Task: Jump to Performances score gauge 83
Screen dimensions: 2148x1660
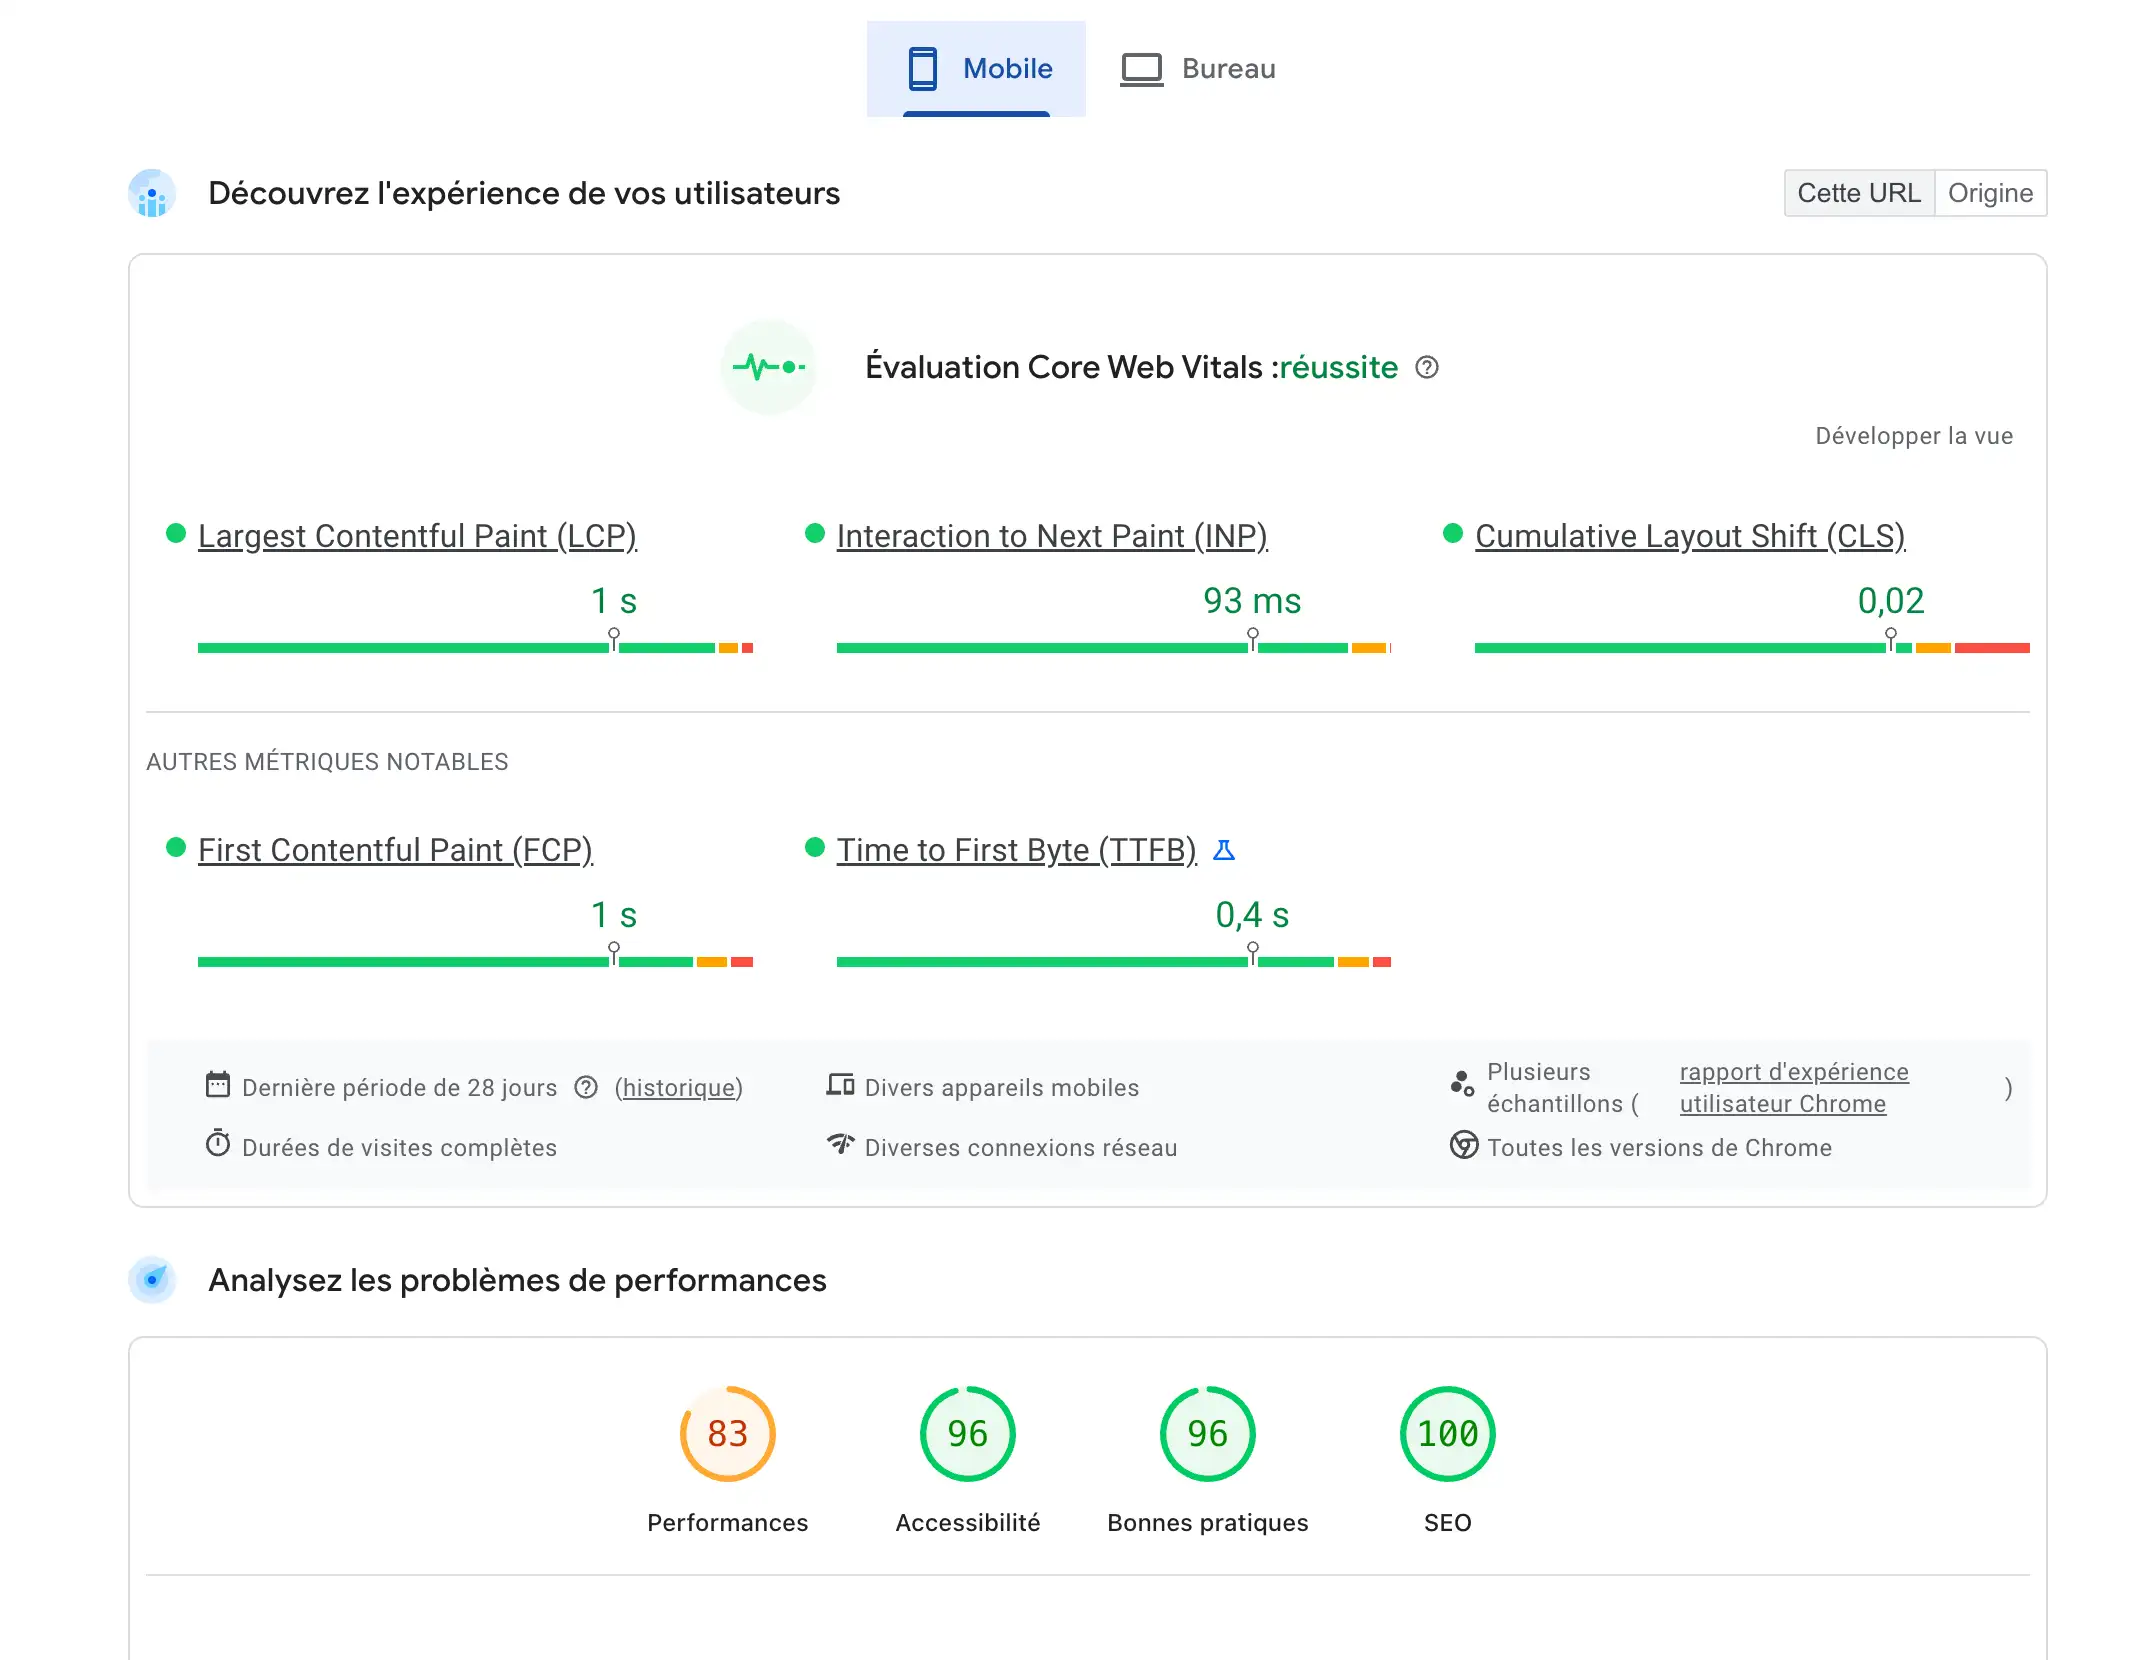Action: coord(727,1434)
